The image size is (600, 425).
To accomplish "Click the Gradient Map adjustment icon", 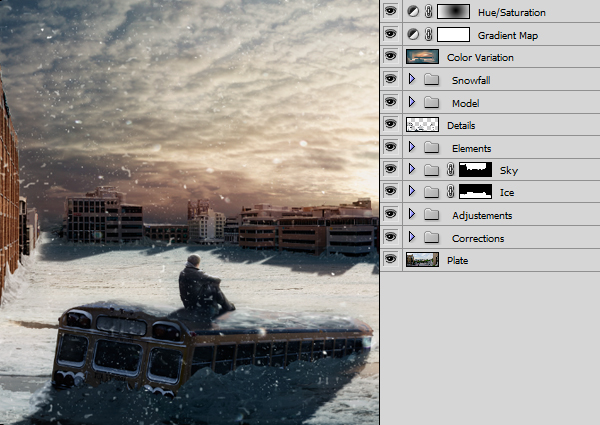I will (x=413, y=34).
